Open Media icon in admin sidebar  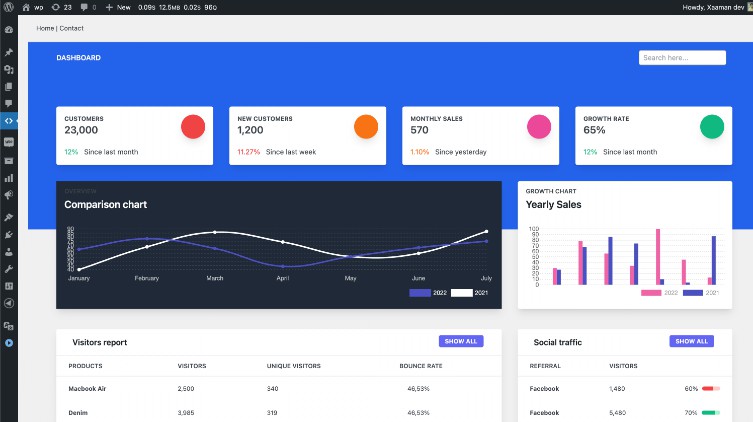tap(9, 69)
